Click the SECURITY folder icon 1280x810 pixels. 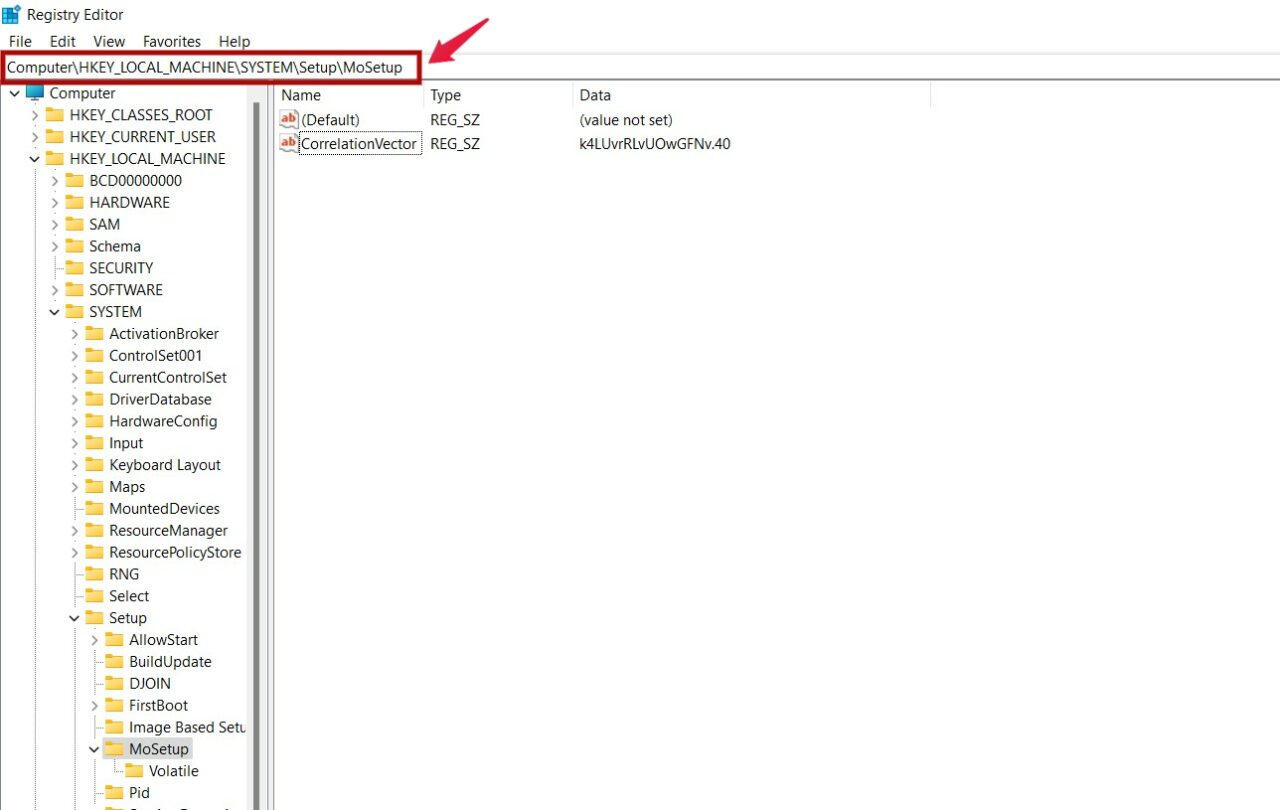coord(74,268)
